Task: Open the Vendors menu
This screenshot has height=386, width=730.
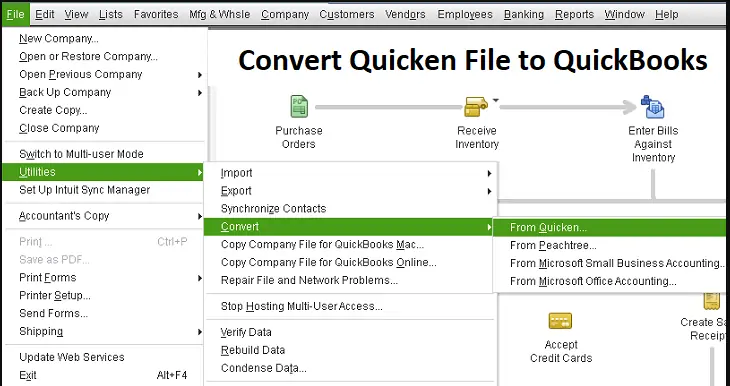Action: pyautogui.click(x=405, y=14)
